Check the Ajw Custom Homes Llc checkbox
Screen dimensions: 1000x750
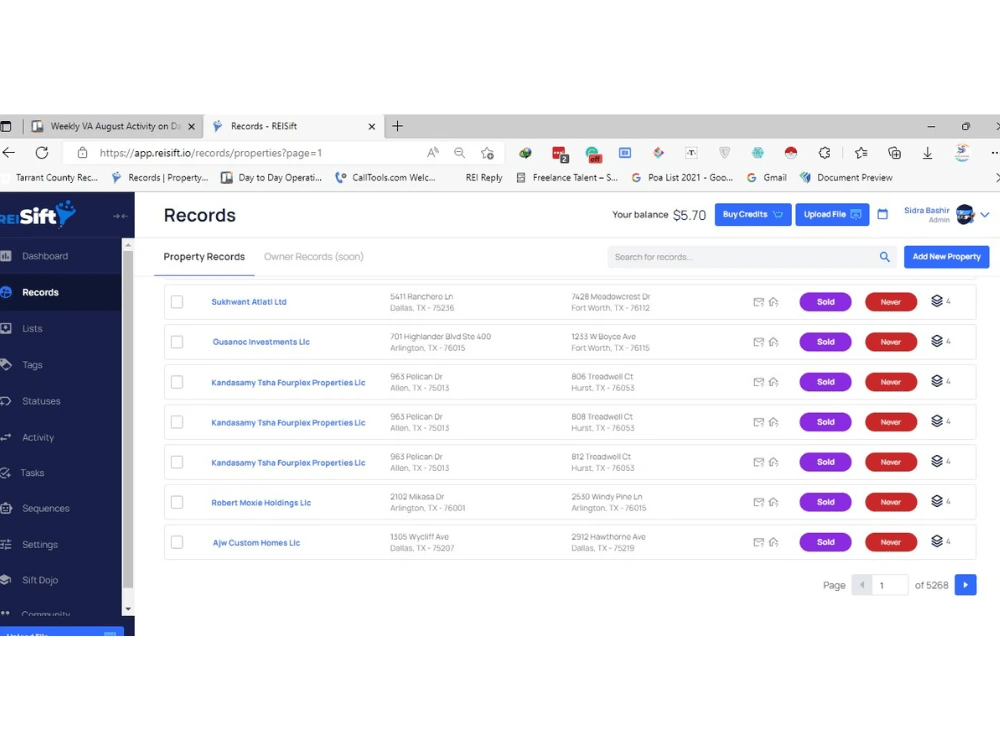[x=177, y=542]
